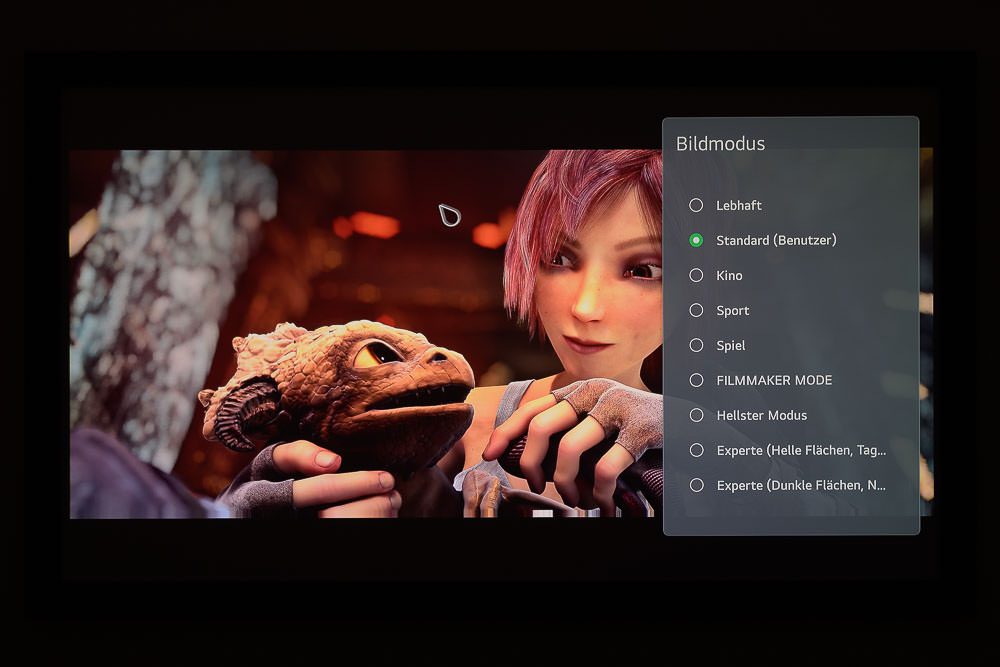Click the Hellster Modus label text
Screen dimensions: 1000x667
761,416
